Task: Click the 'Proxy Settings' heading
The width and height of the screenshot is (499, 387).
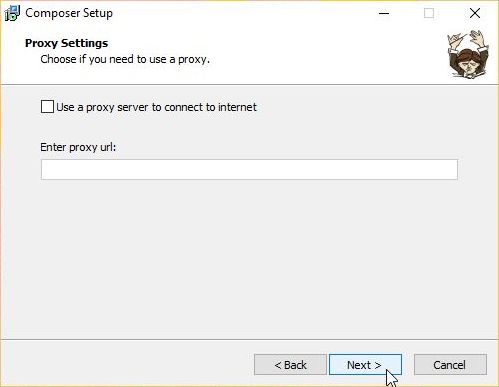Action: pyautogui.click(x=66, y=43)
